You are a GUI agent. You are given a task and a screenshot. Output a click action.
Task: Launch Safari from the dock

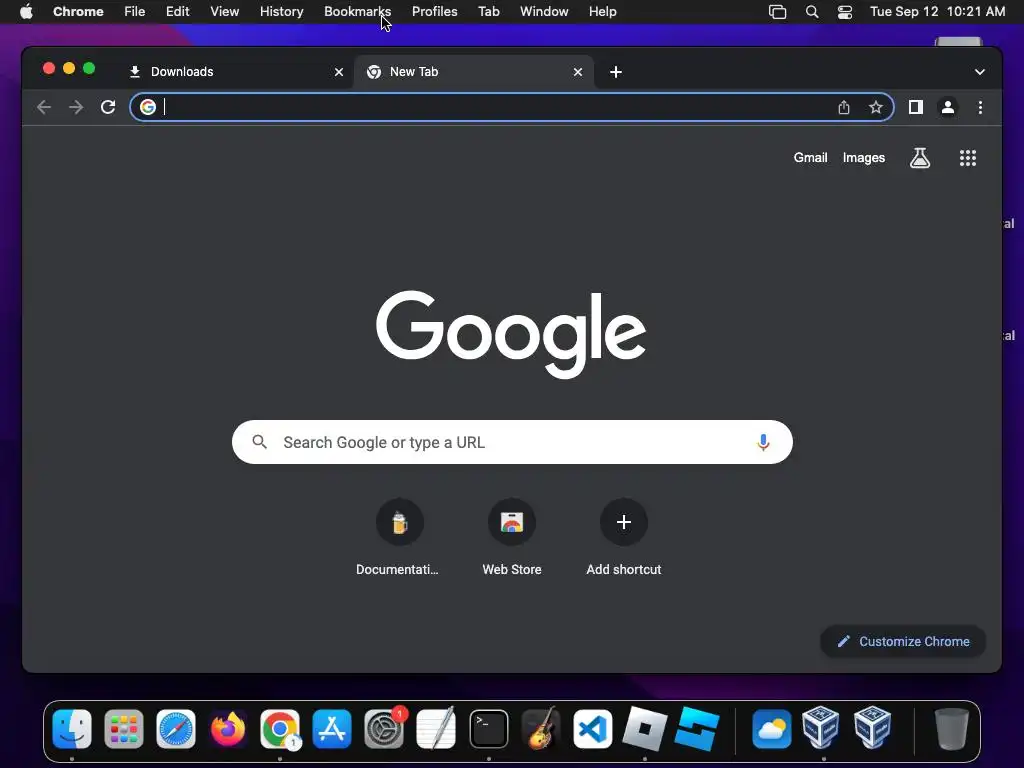176,728
